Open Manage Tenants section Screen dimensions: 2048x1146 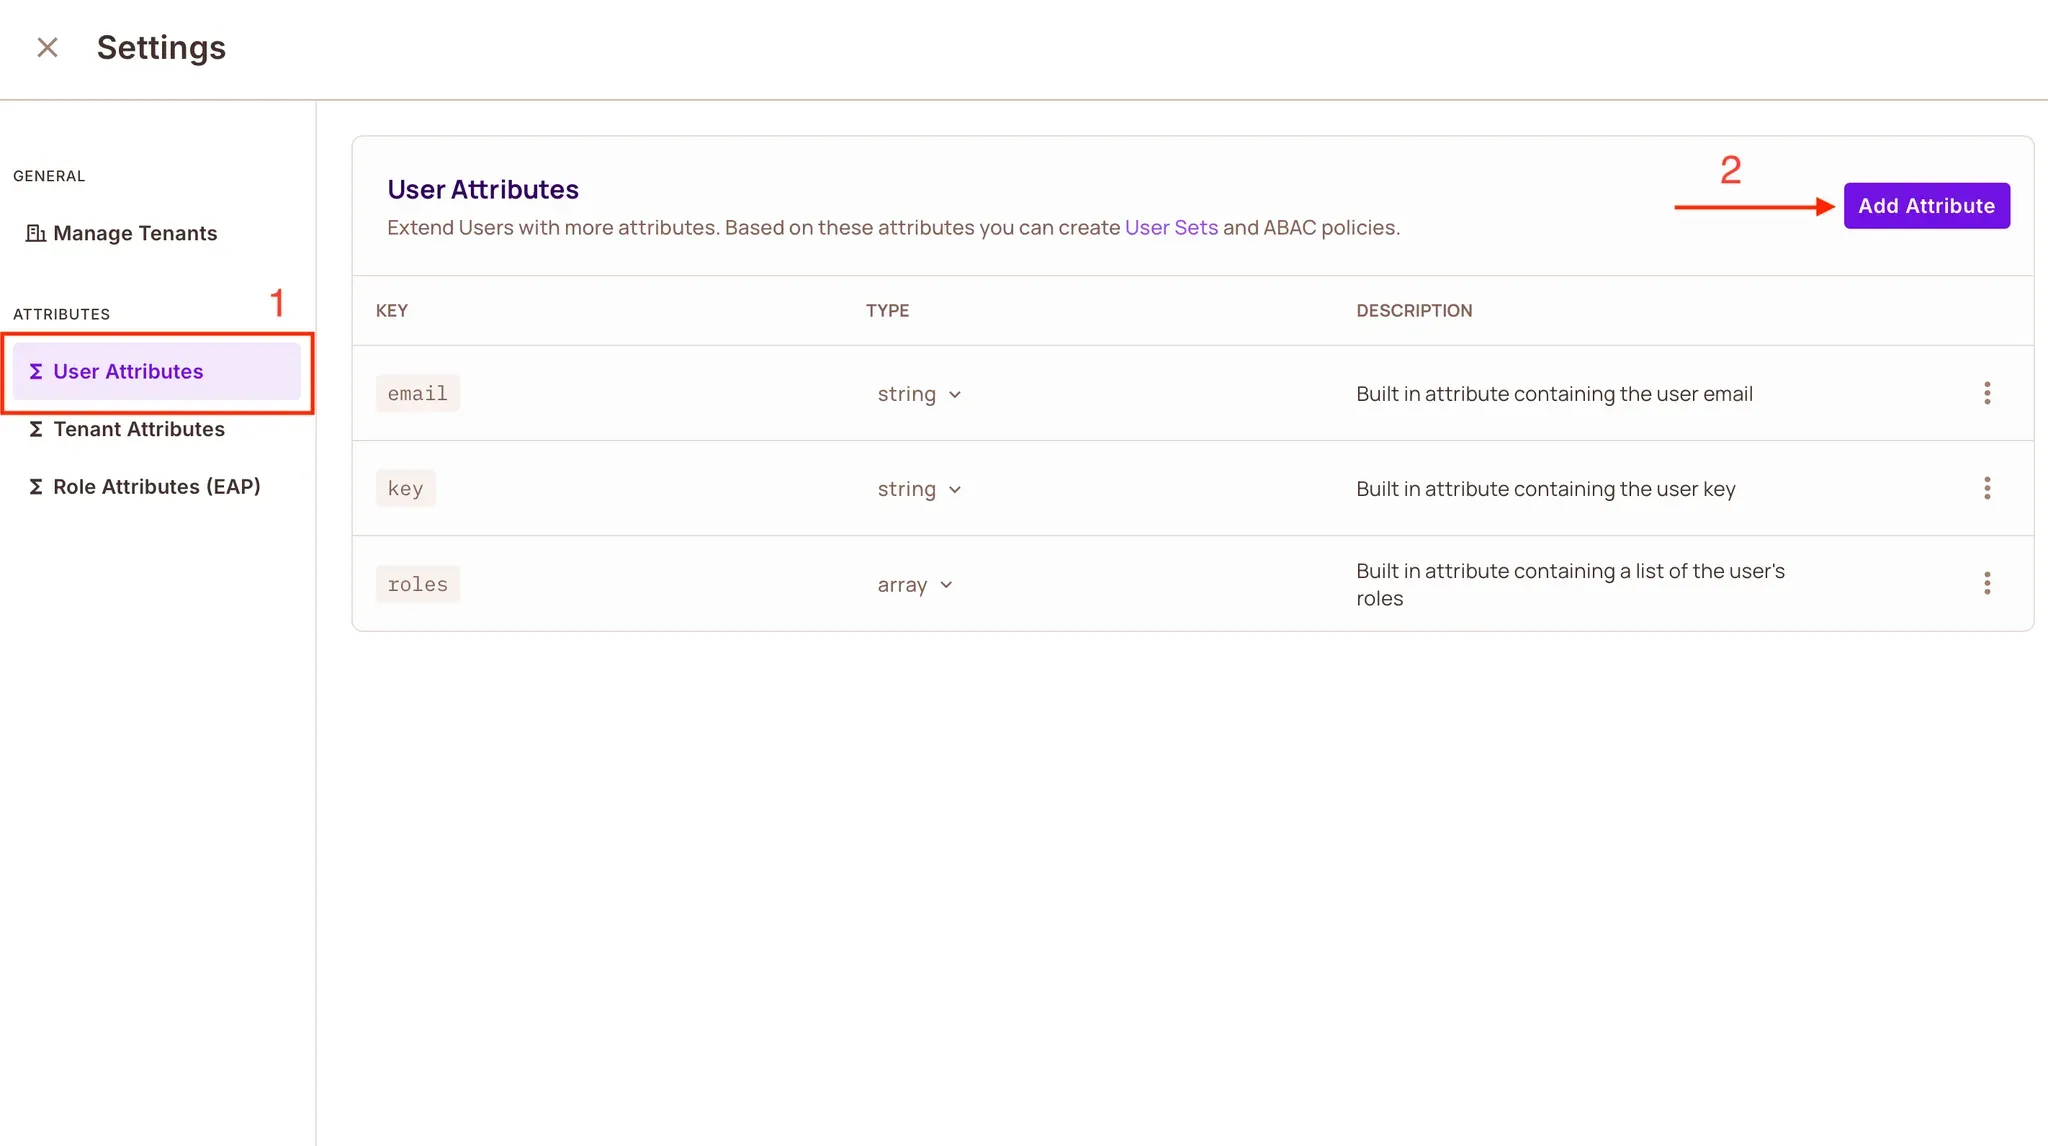pos(135,233)
